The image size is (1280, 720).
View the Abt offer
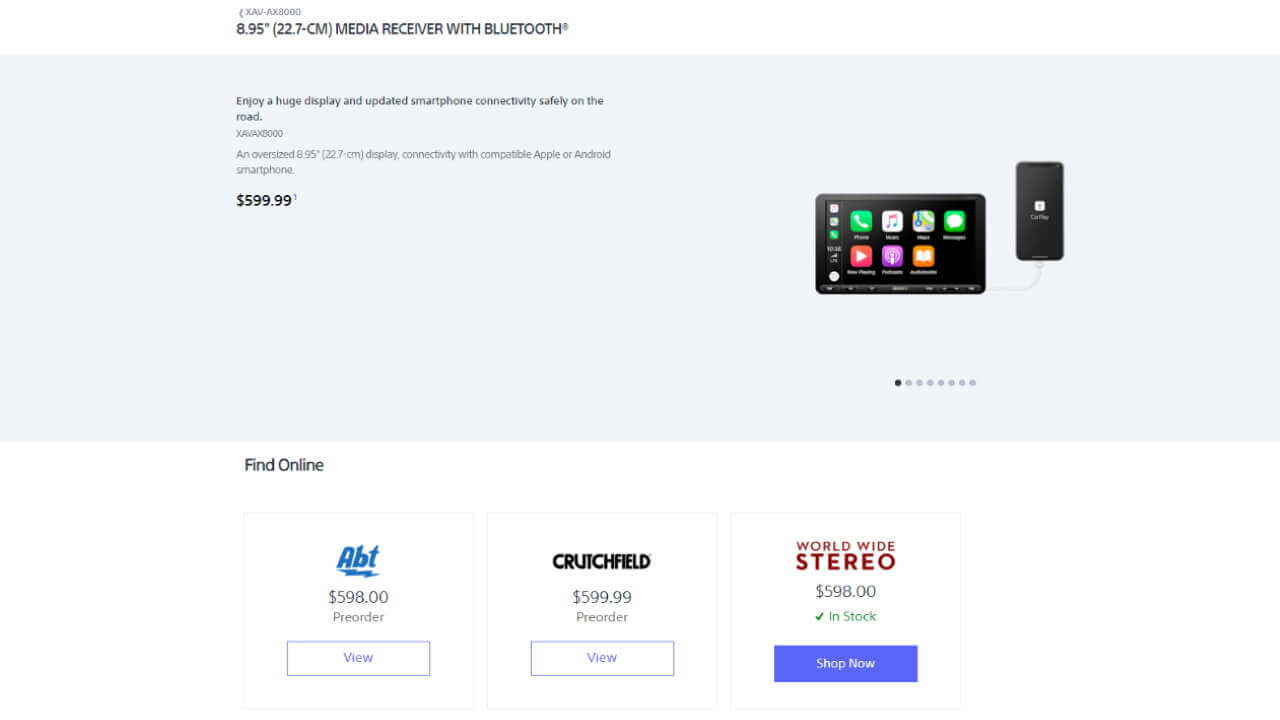tap(358, 658)
